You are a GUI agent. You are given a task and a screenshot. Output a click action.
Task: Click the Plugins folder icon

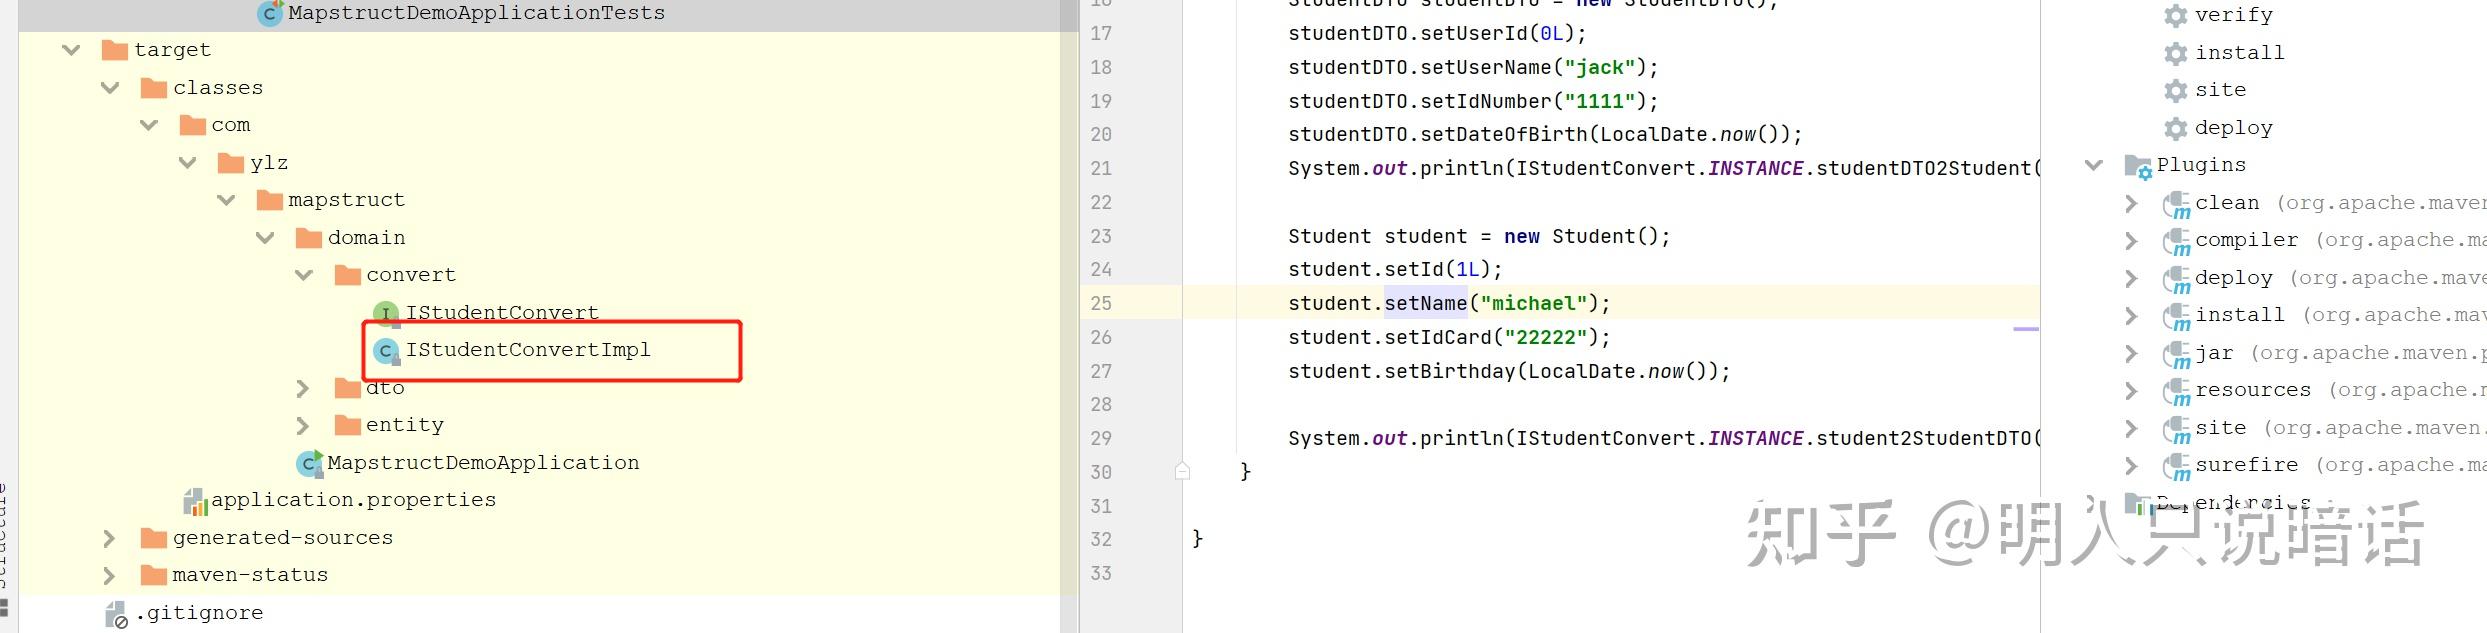tap(2138, 166)
